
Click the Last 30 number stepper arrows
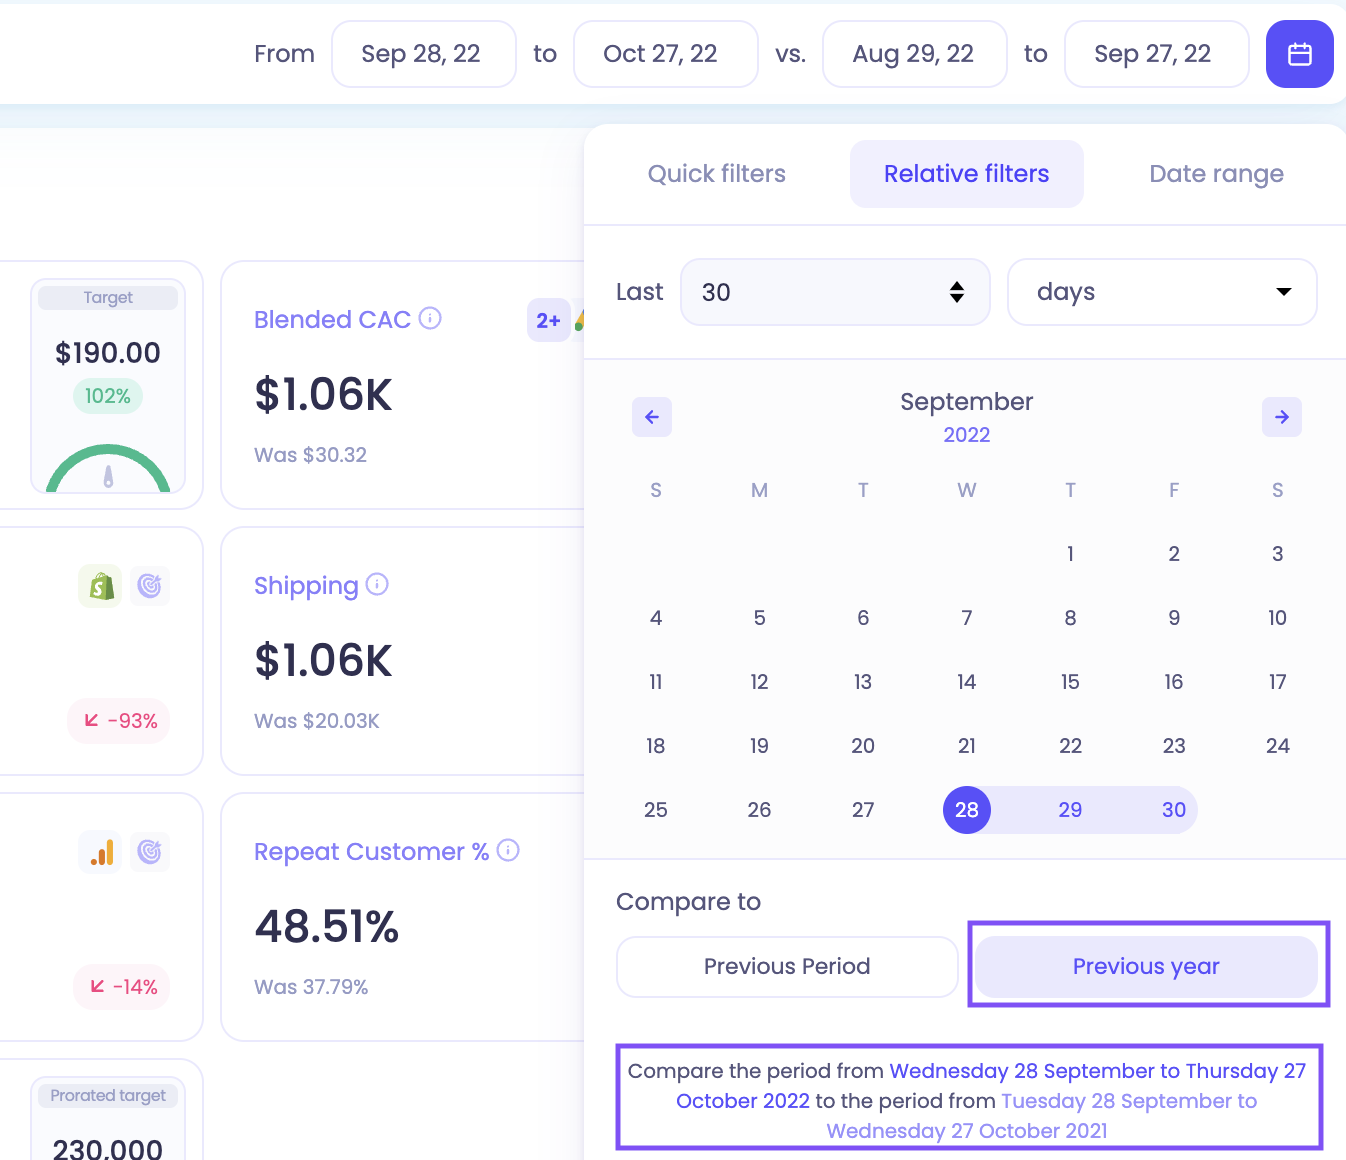tap(957, 292)
